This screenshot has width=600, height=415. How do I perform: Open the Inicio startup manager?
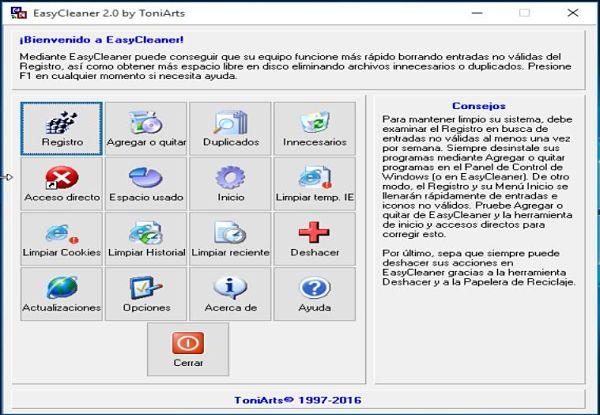point(230,184)
